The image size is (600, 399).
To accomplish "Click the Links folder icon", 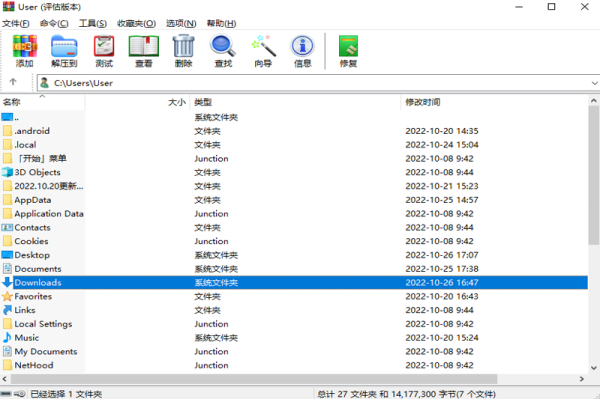I will [x=7, y=310].
